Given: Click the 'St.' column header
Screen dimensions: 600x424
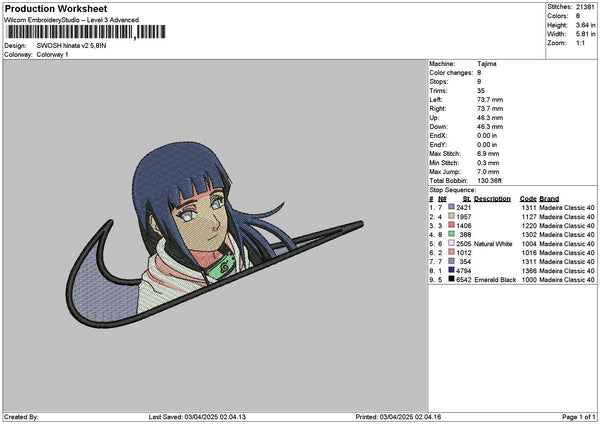Looking at the screenshot, I should (x=466, y=199).
